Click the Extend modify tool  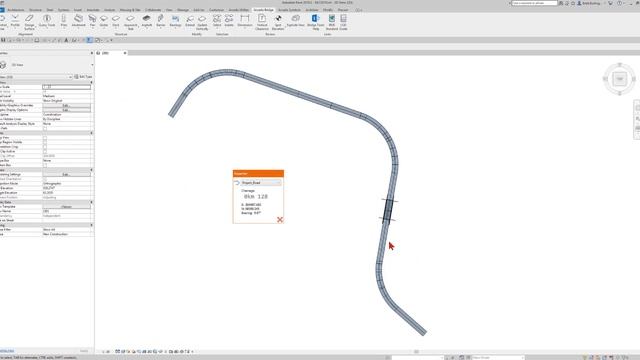[190, 21]
